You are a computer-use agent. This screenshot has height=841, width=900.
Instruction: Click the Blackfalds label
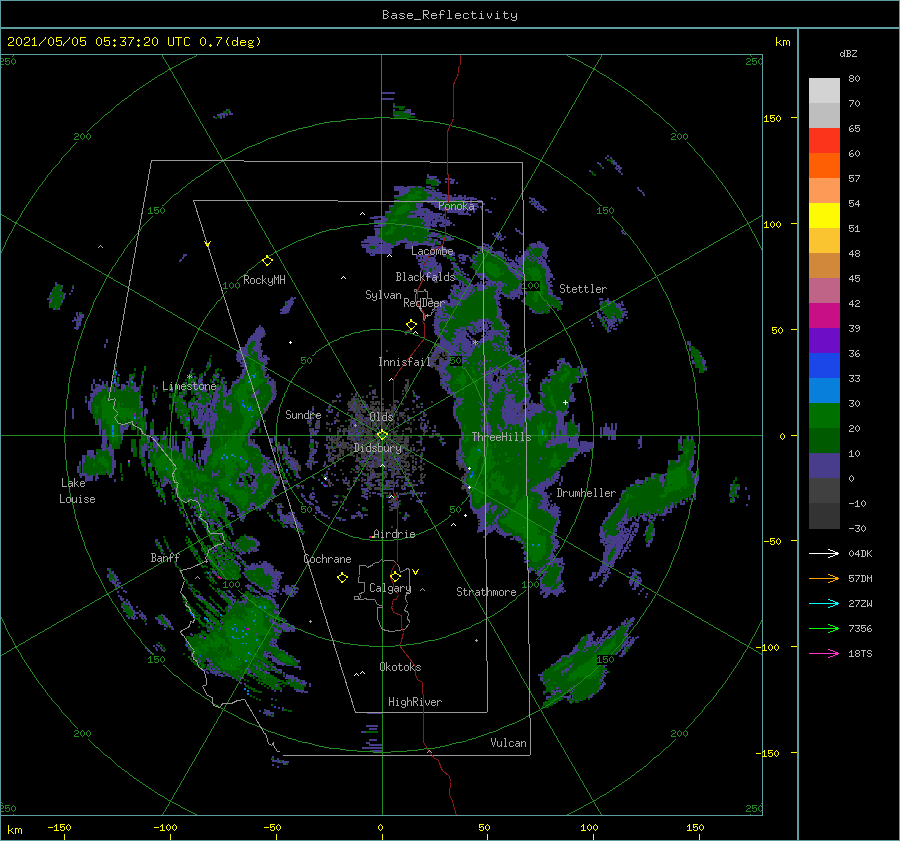[x=425, y=277]
